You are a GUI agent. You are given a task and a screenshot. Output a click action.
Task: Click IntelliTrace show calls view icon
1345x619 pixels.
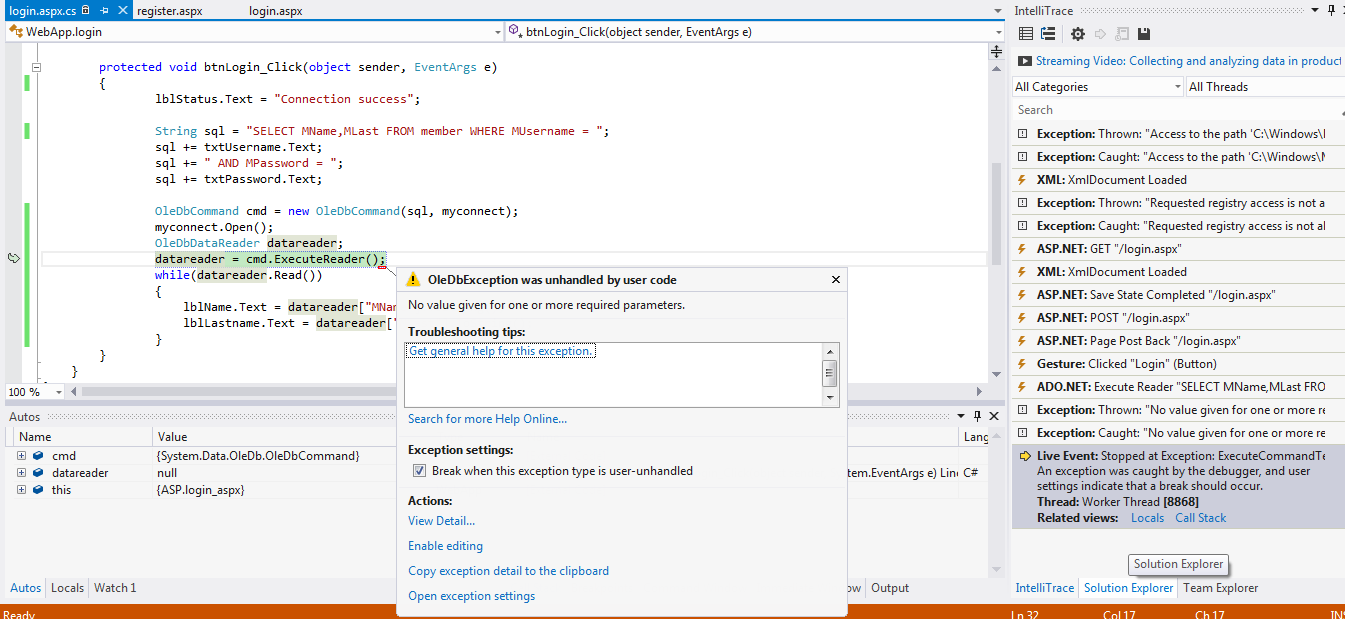(x=1048, y=33)
